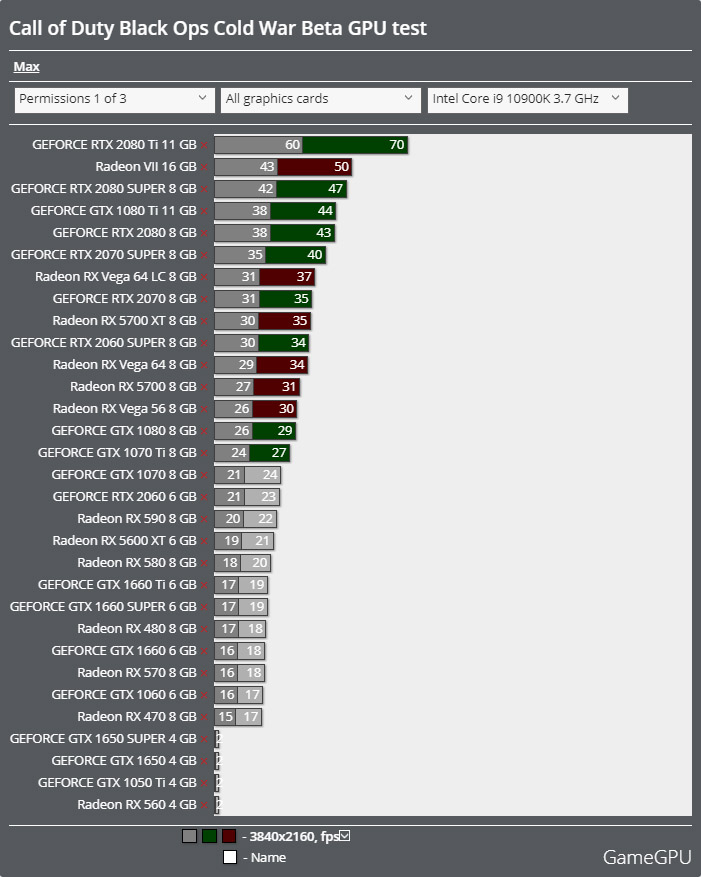Remove GEFORCE RTX 2080 Ti 11 GB with red x
Screen dimensions: 701x877
click(204, 145)
